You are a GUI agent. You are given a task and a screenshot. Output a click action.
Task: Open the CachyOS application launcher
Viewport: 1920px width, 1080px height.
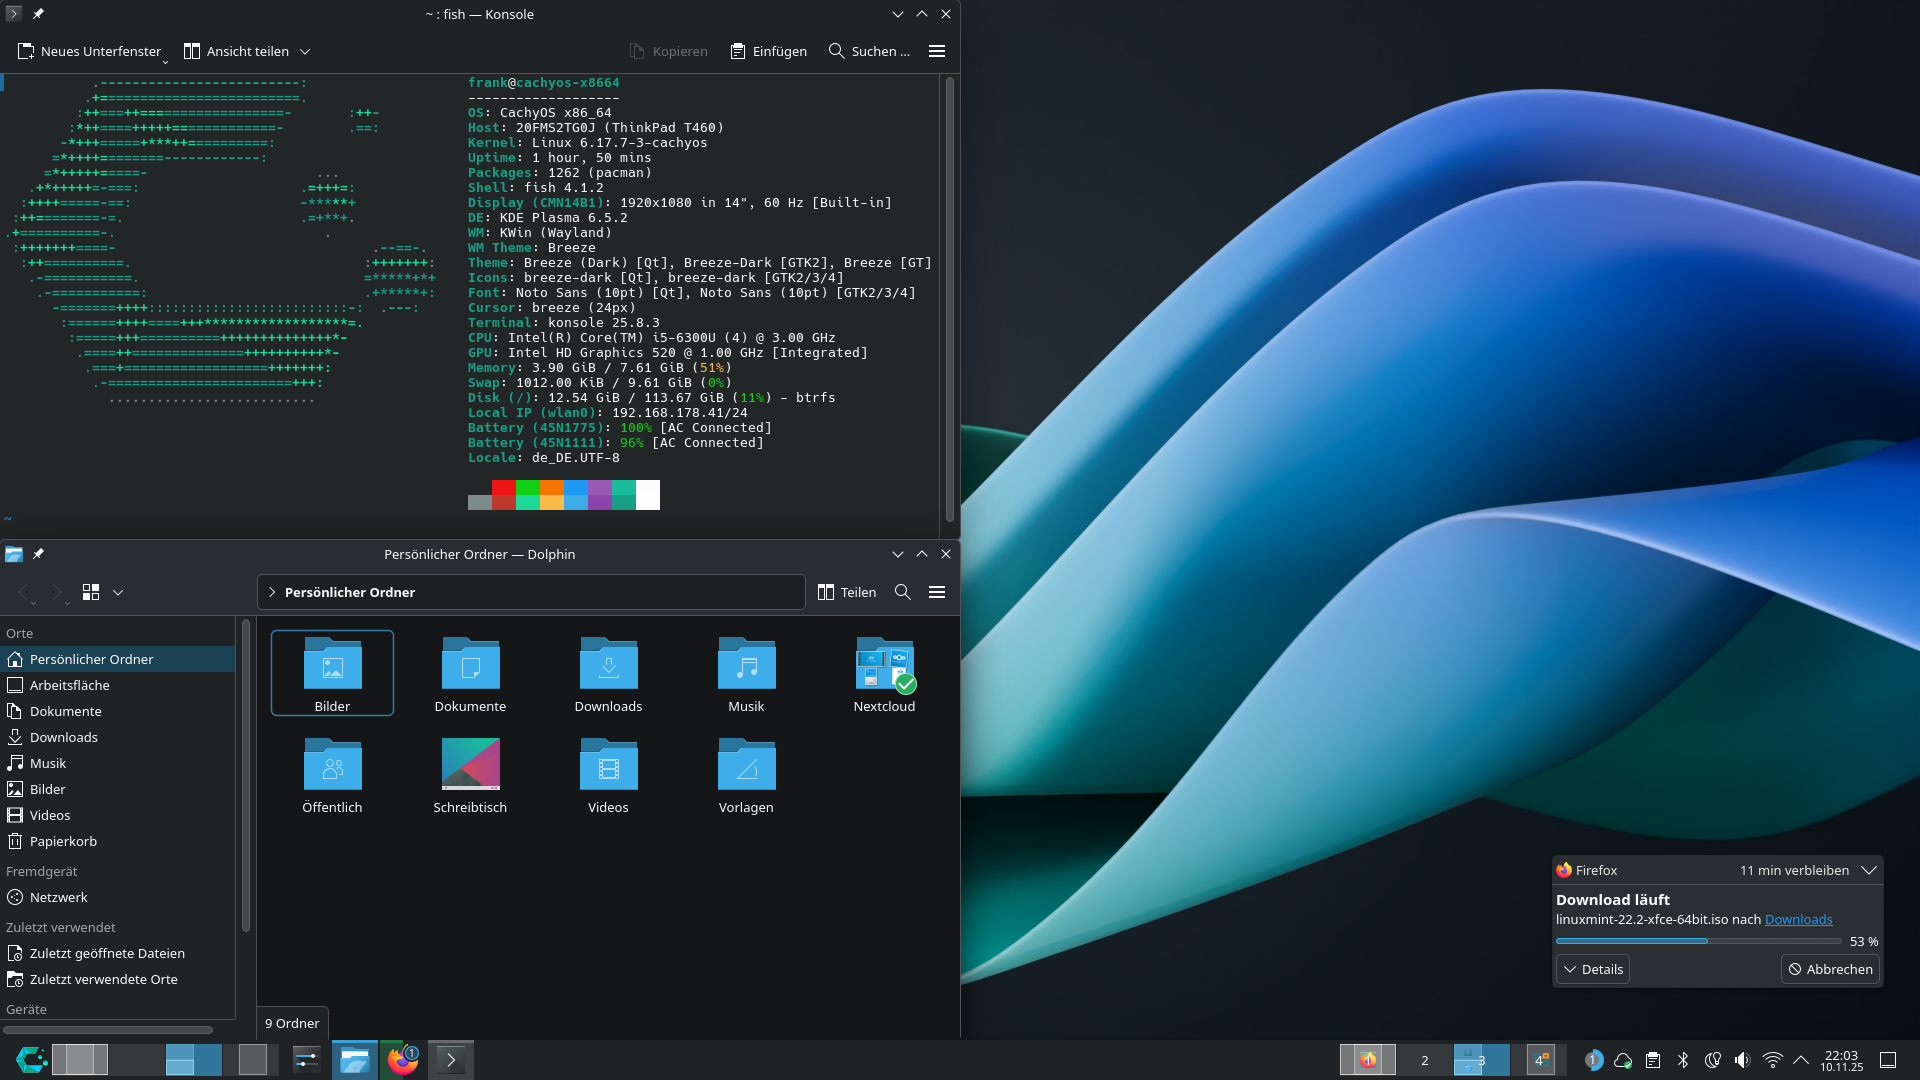click(31, 1060)
